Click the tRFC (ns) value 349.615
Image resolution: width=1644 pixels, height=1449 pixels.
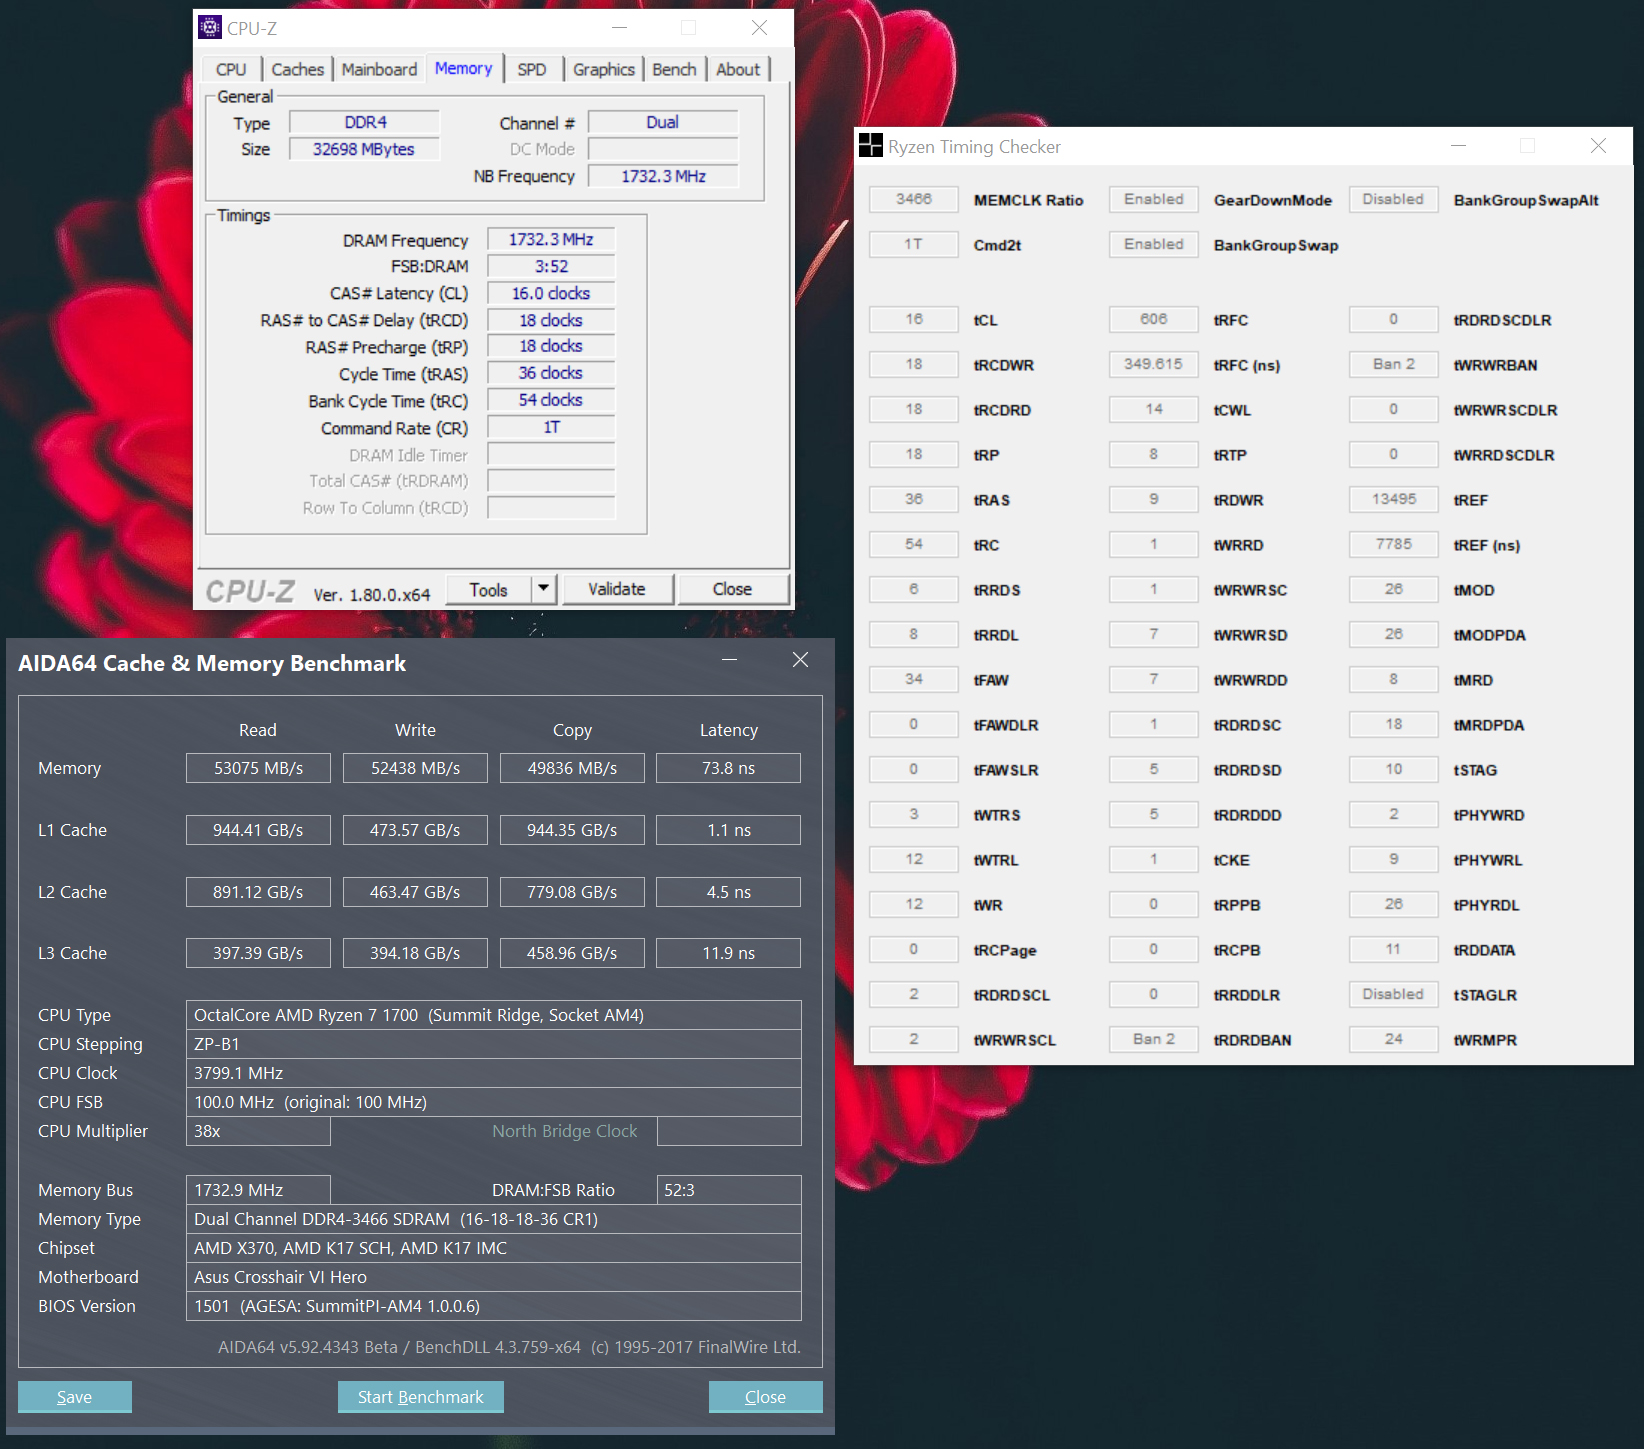click(x=1154, y=364)
